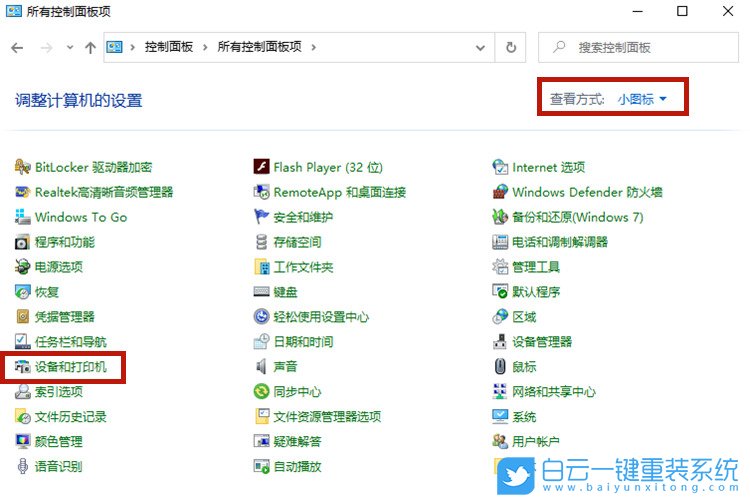
Task: Open the 同步中心 icon
Action: (x=261, y=391)
